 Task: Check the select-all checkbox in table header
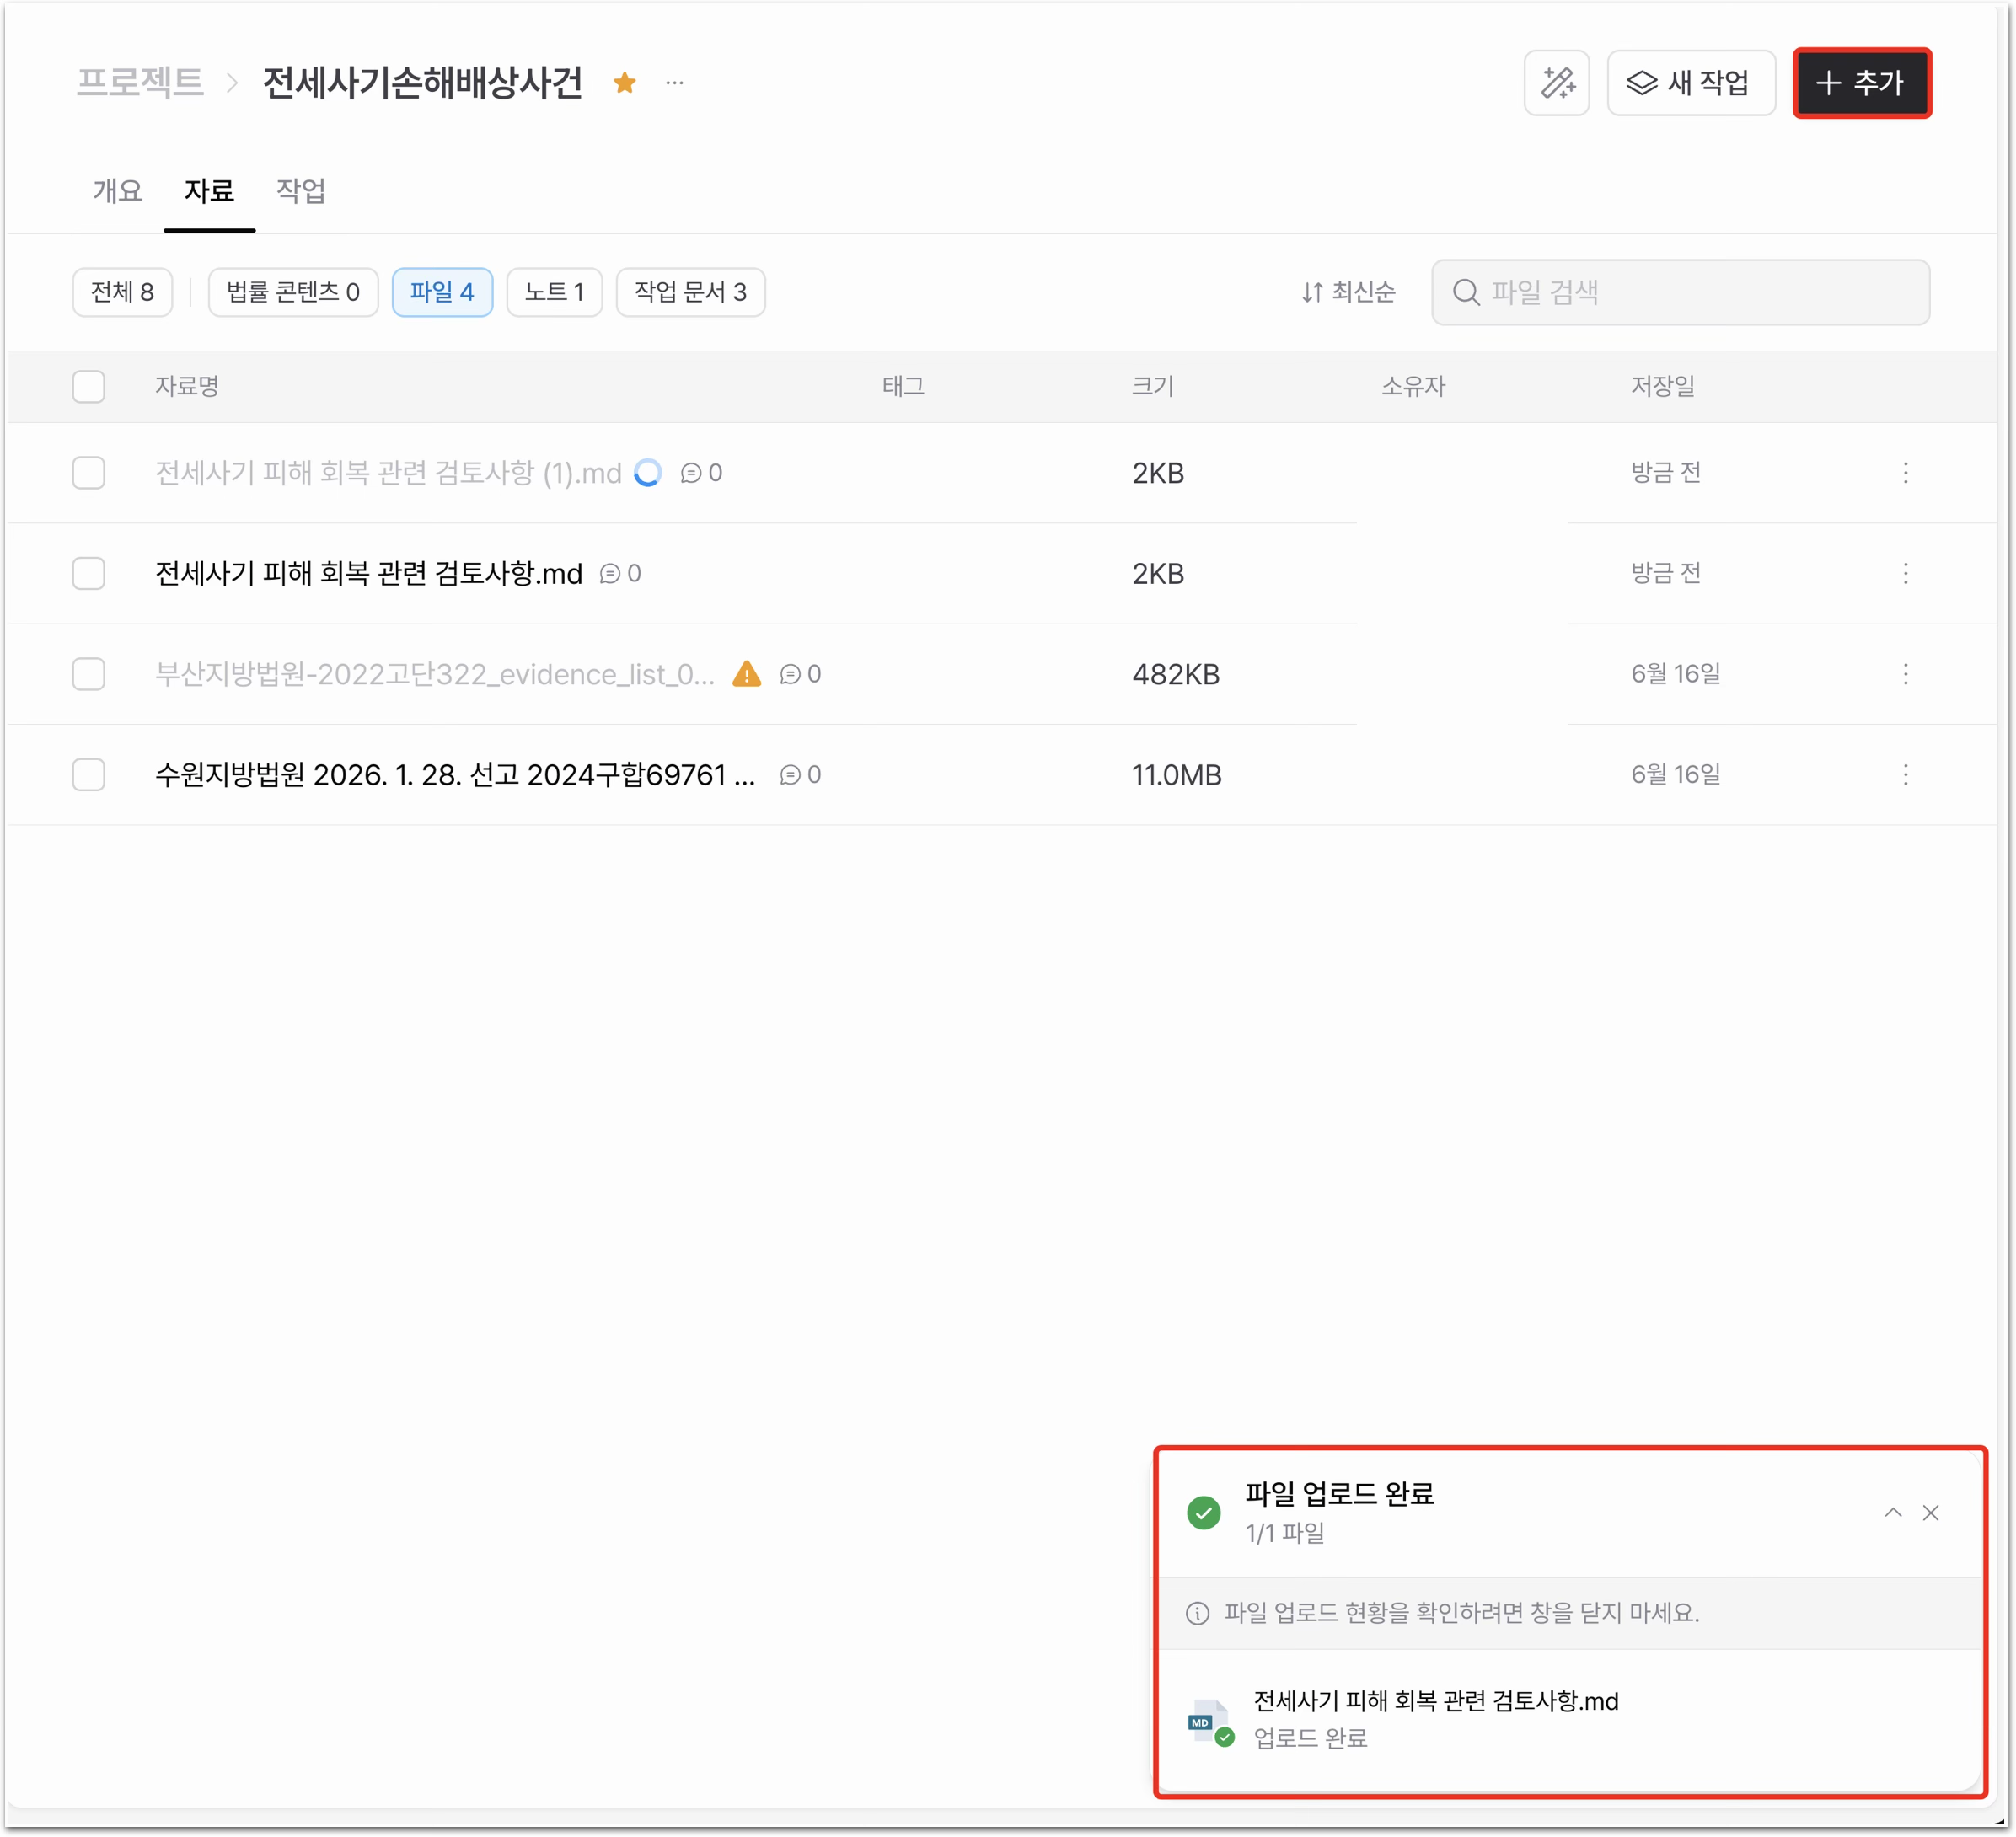(89, 387)
